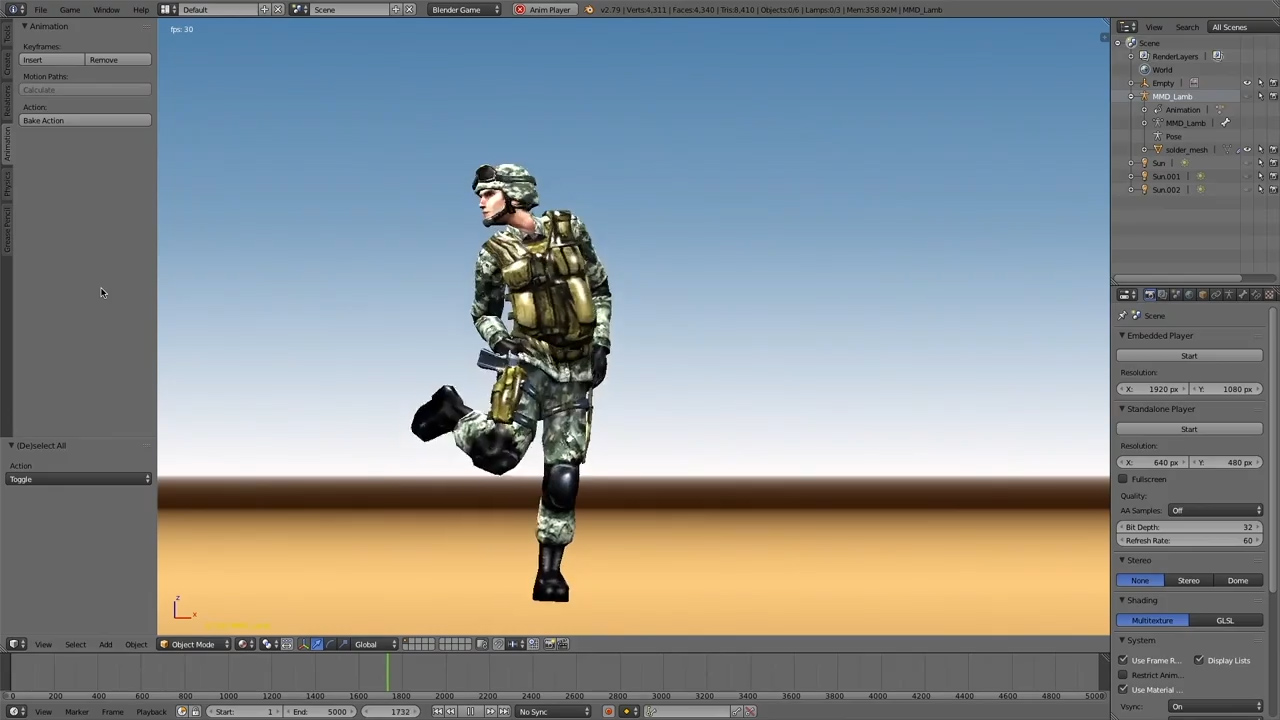
Task: Select the scale manipulator icon
Action: point(343,644)
